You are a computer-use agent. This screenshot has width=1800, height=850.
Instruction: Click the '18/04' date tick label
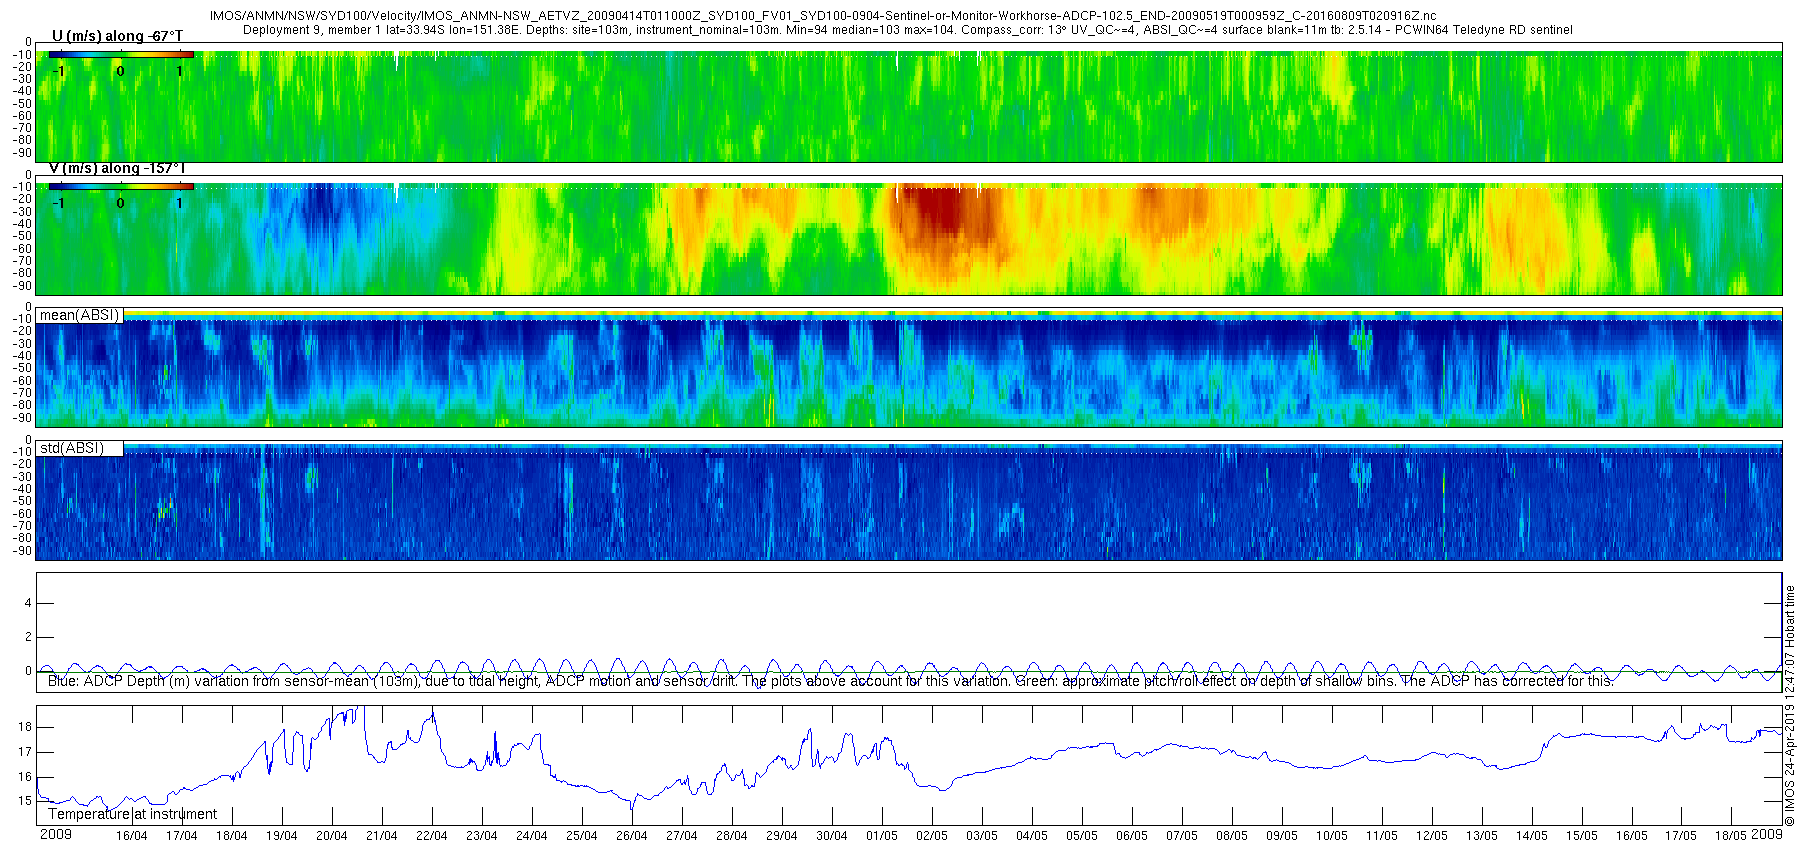pos(232,836)
